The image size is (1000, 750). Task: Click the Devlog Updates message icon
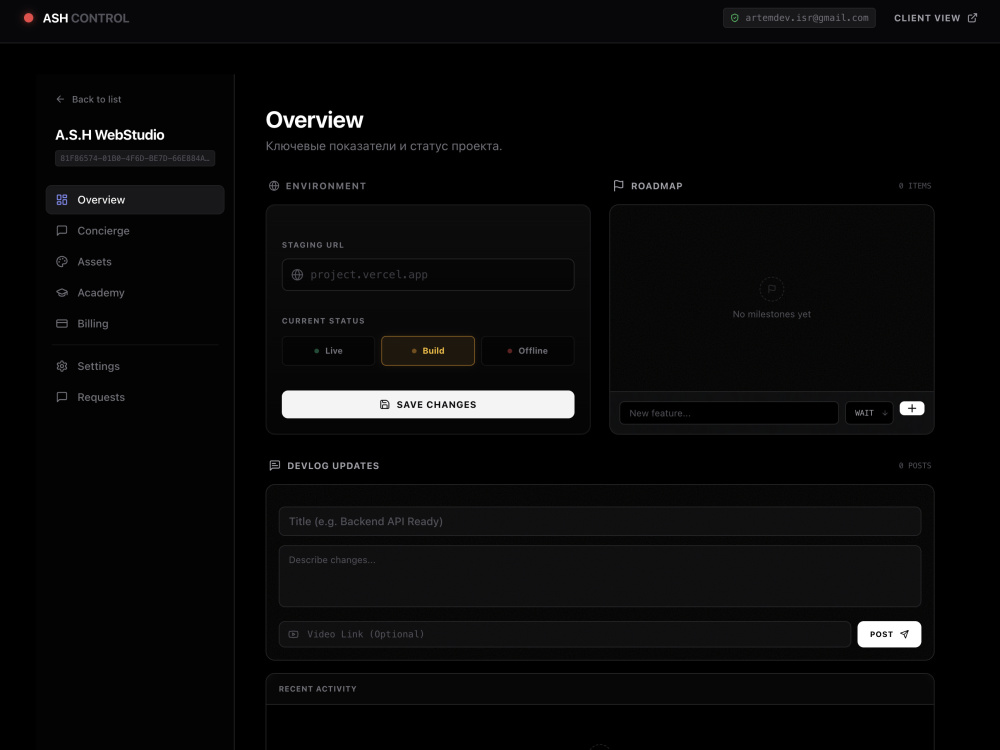coord(275,466)
